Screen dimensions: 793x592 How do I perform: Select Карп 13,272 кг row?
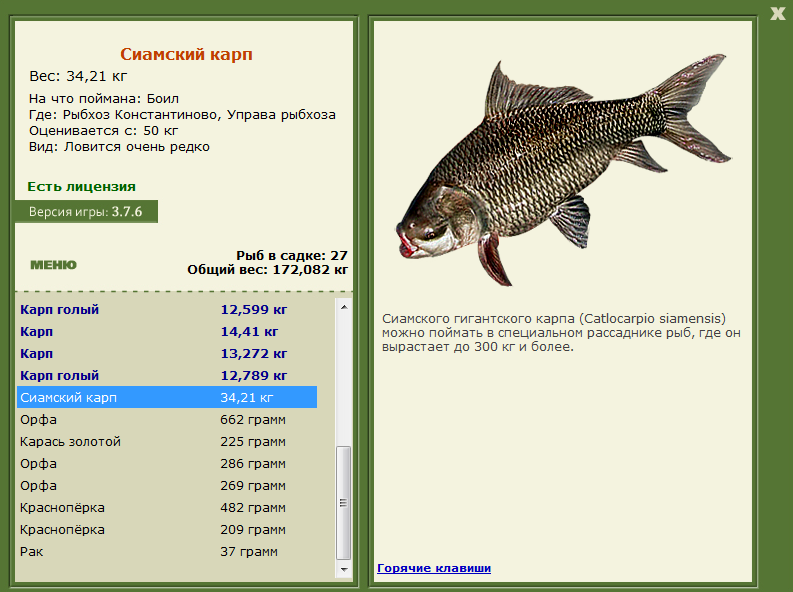(x=167, y=353)
